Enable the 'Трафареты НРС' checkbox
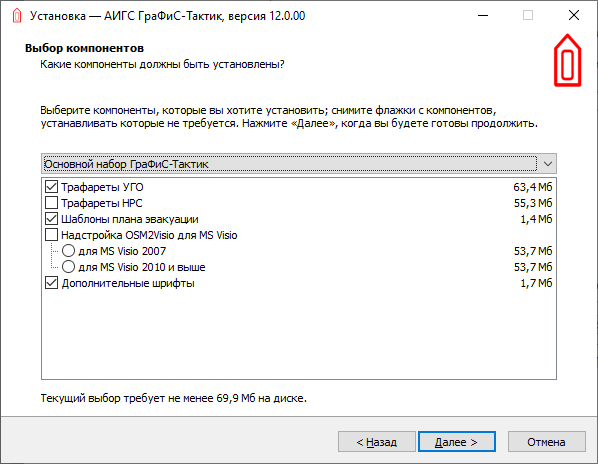Screen dimensions: 598x464 [51, 203]
